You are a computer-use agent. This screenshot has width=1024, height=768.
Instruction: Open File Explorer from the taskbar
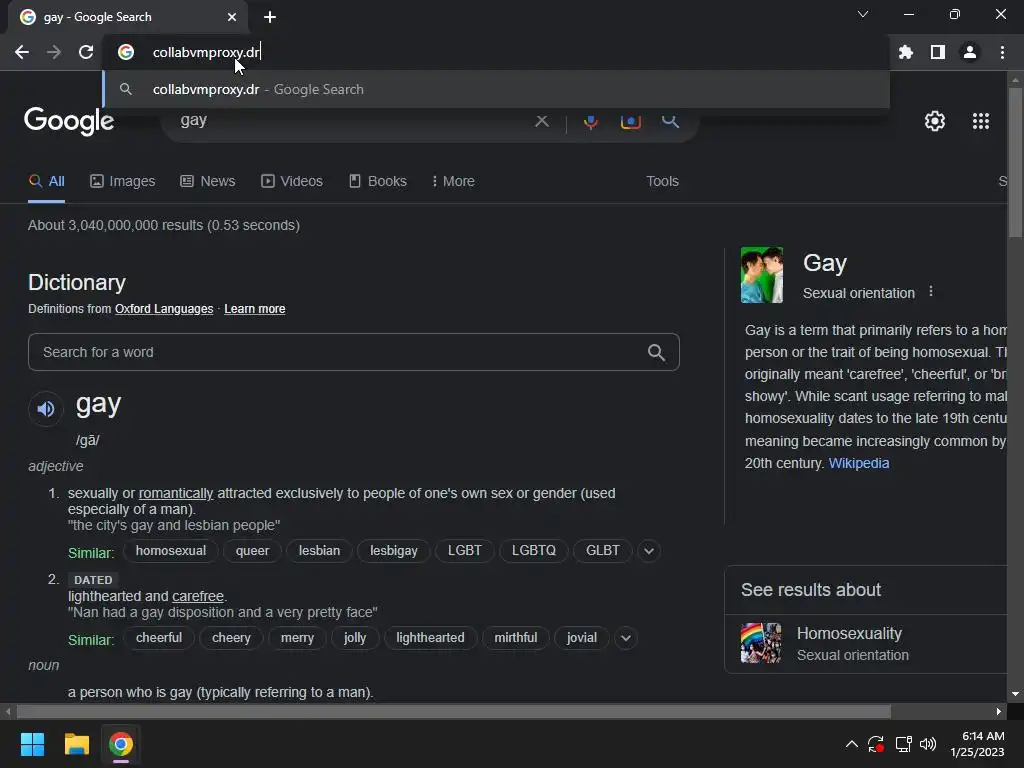(x=76, y=744)
